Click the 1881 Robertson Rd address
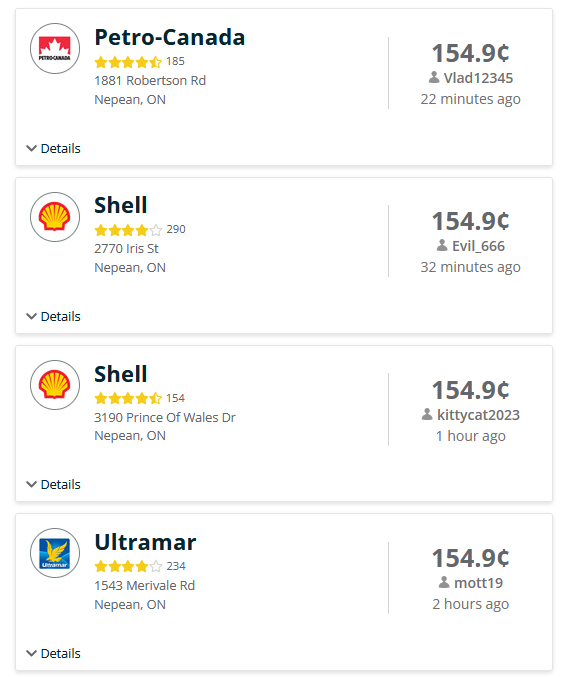The width and height of the screenshot is (563, 677). point(150,80)
